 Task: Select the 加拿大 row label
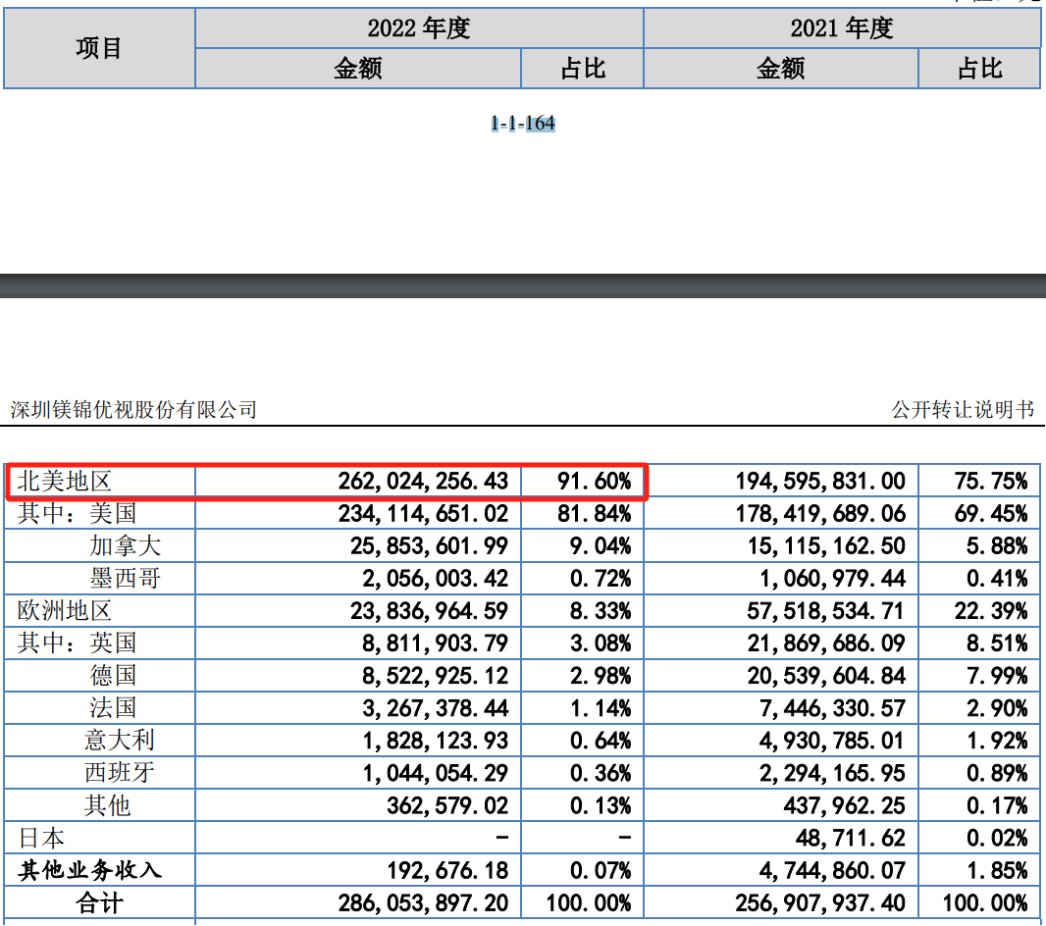coord(125,546)
